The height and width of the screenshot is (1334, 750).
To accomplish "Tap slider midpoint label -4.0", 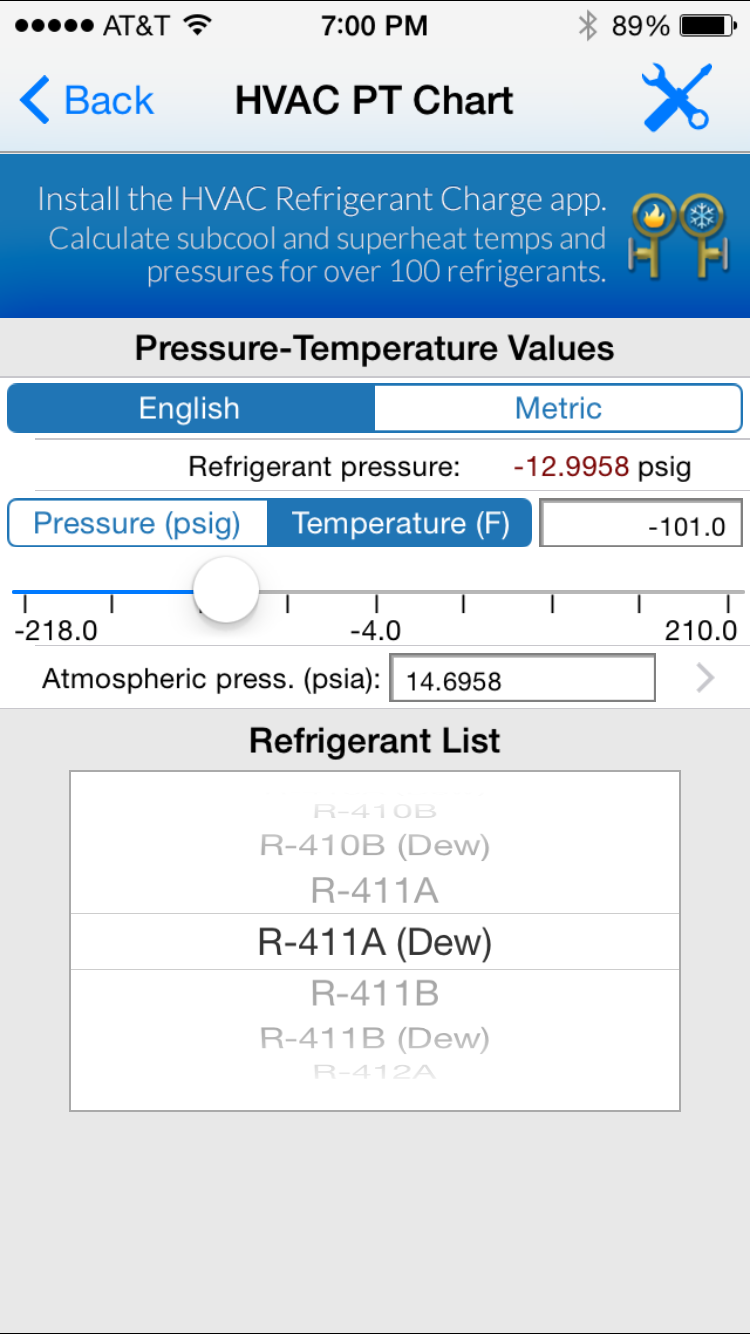I will 375,630.
